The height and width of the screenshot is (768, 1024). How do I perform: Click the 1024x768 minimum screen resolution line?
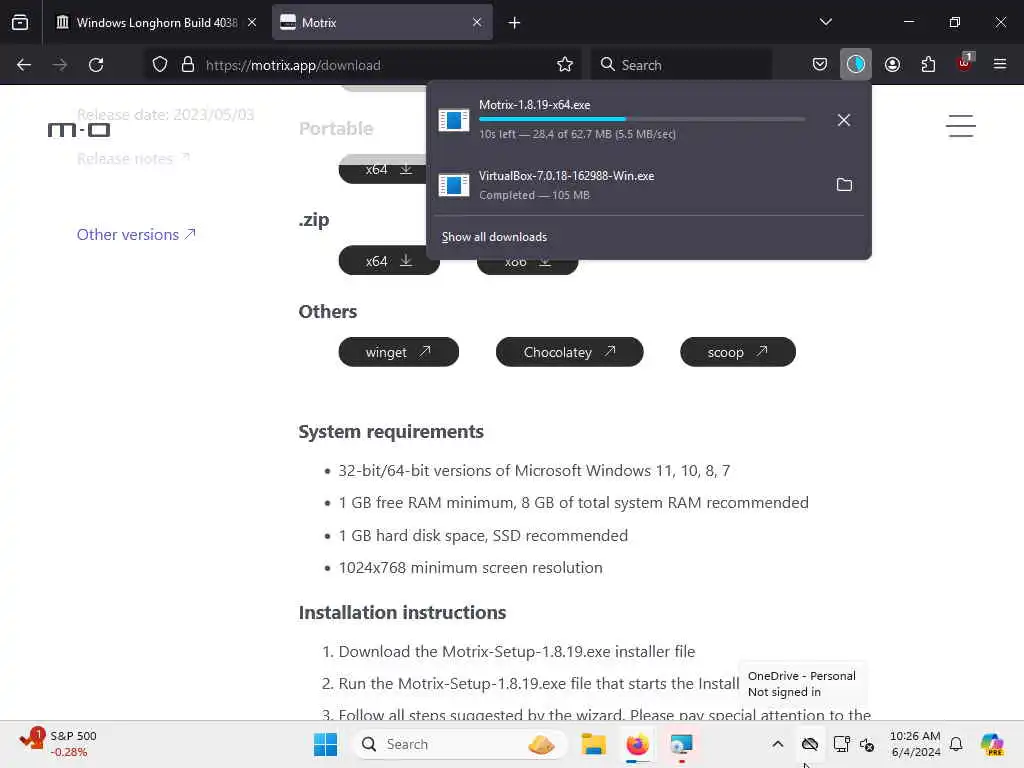[470, 568]
